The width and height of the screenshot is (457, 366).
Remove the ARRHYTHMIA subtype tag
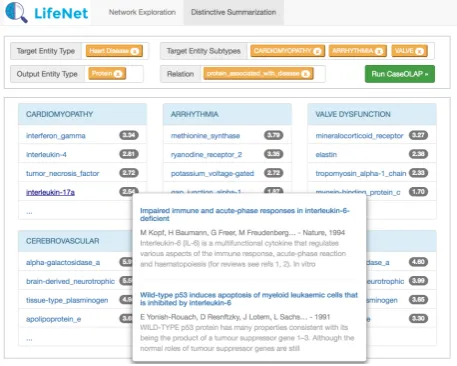379,51
